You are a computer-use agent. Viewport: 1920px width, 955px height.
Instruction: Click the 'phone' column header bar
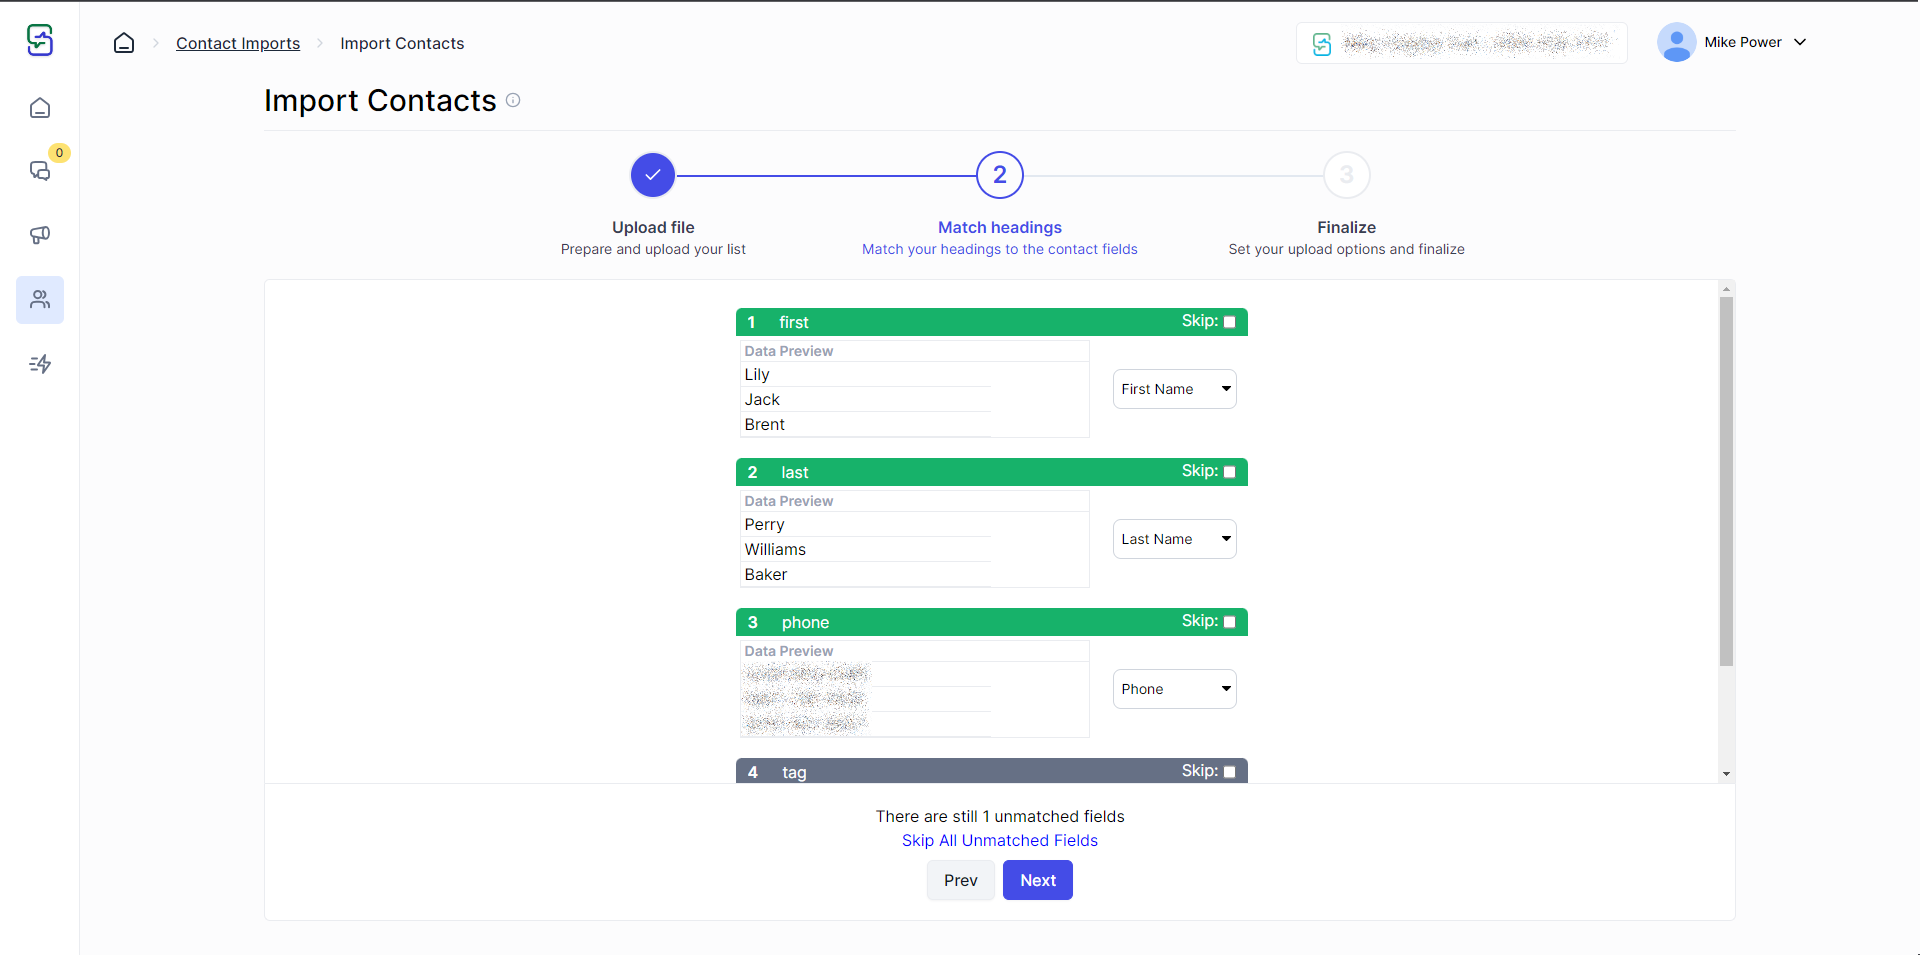coord(992,622)
